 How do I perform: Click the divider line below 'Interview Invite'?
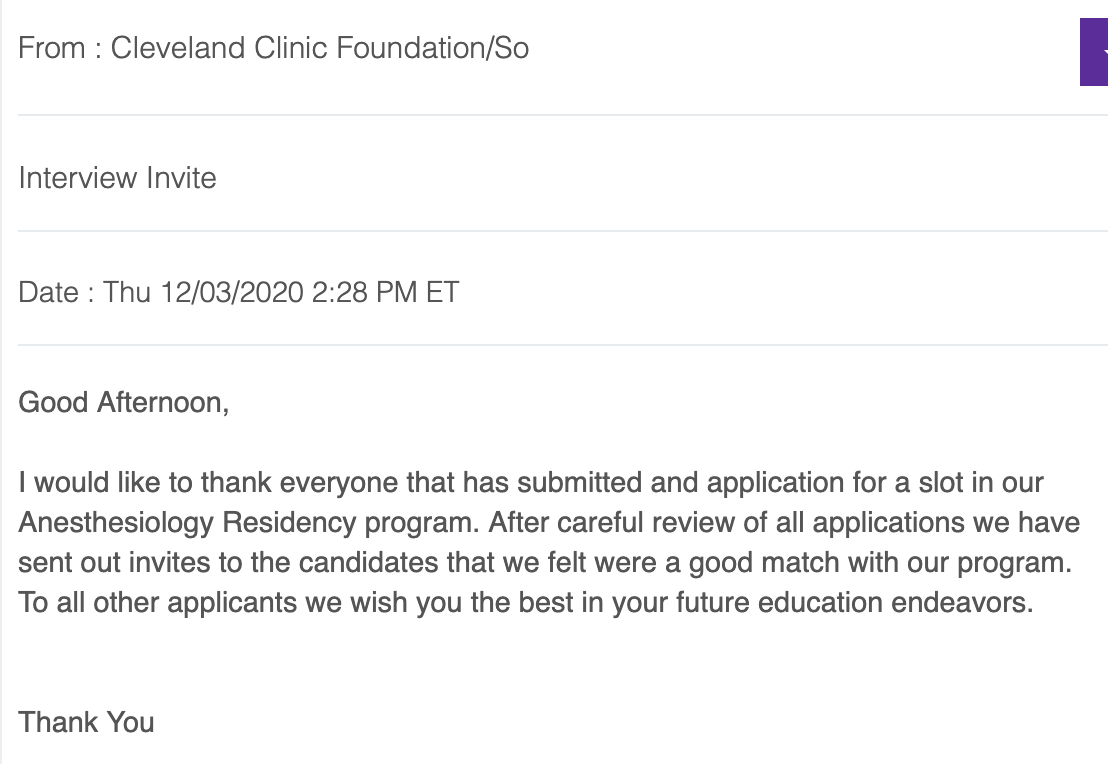click(562, 230)
